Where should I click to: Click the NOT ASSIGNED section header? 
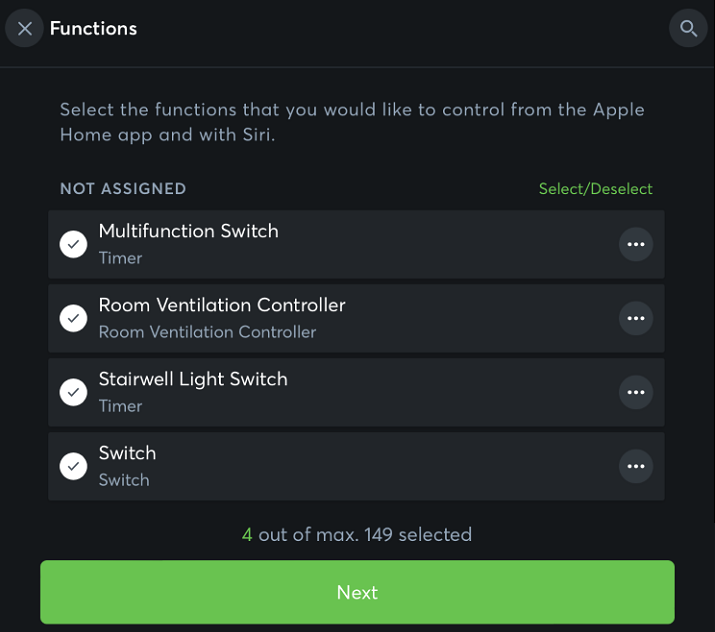click(123, 189)
